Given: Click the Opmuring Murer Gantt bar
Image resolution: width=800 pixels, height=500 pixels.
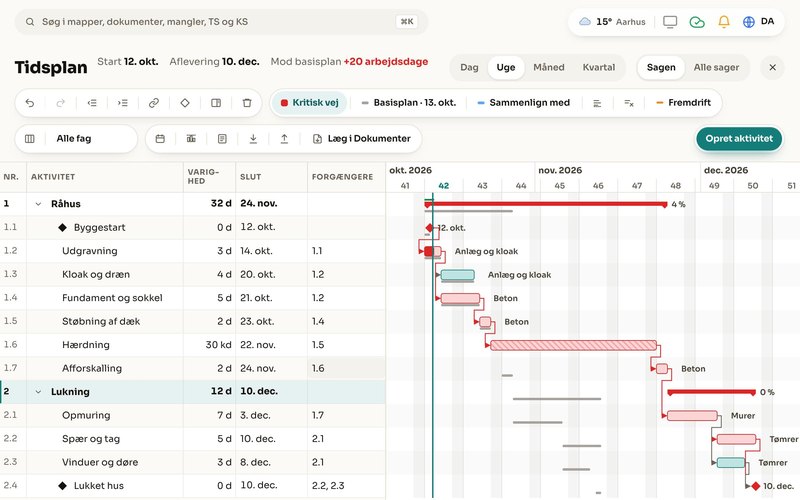Looking at the screenshot, I should pos(692,416).
